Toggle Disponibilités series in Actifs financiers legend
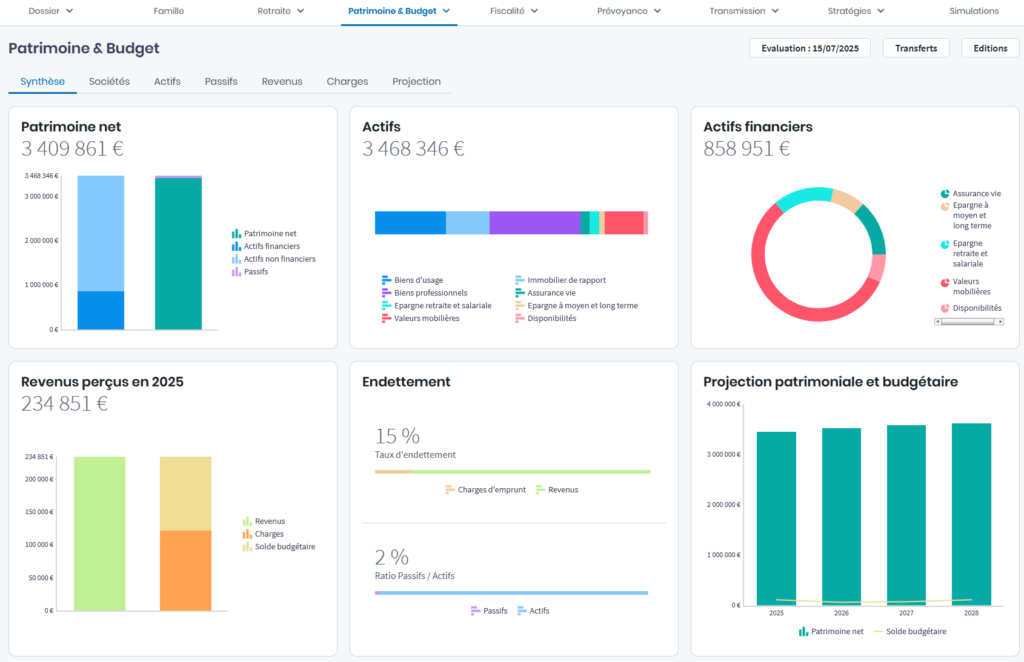 pos(975,308)
